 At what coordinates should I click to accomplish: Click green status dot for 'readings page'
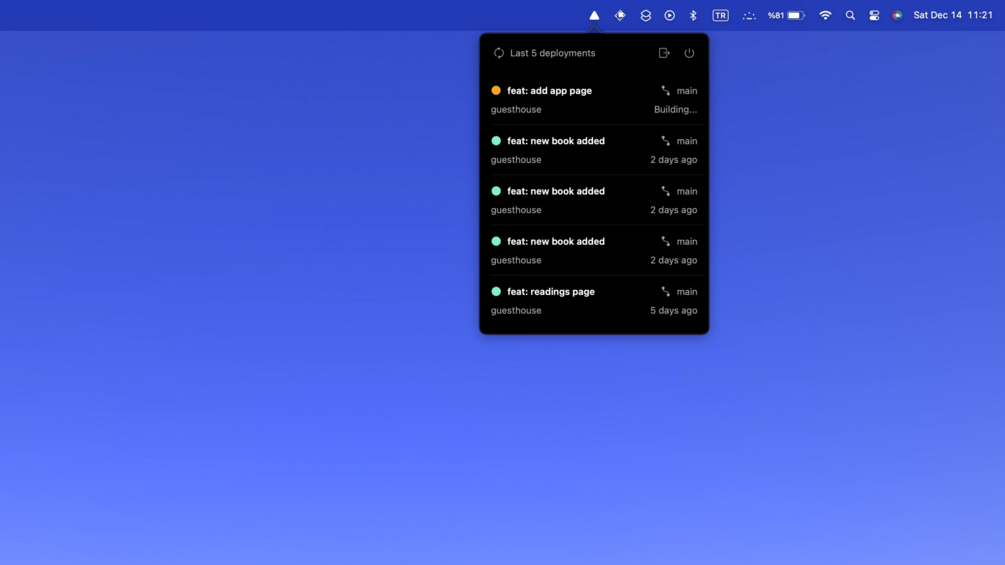coord(496,291)
